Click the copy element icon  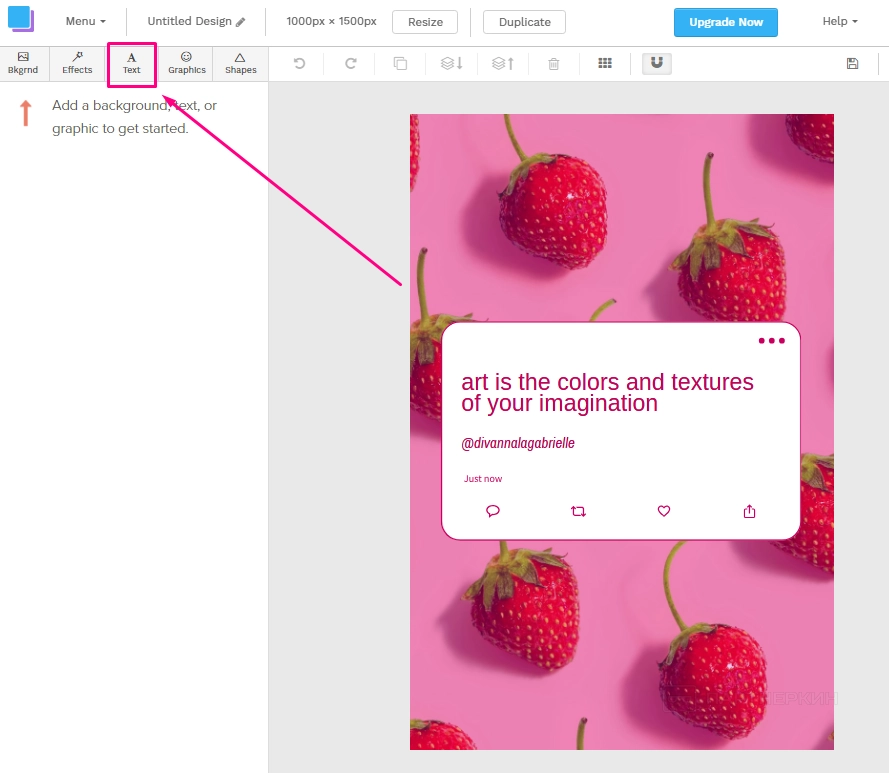click(400, 64)
